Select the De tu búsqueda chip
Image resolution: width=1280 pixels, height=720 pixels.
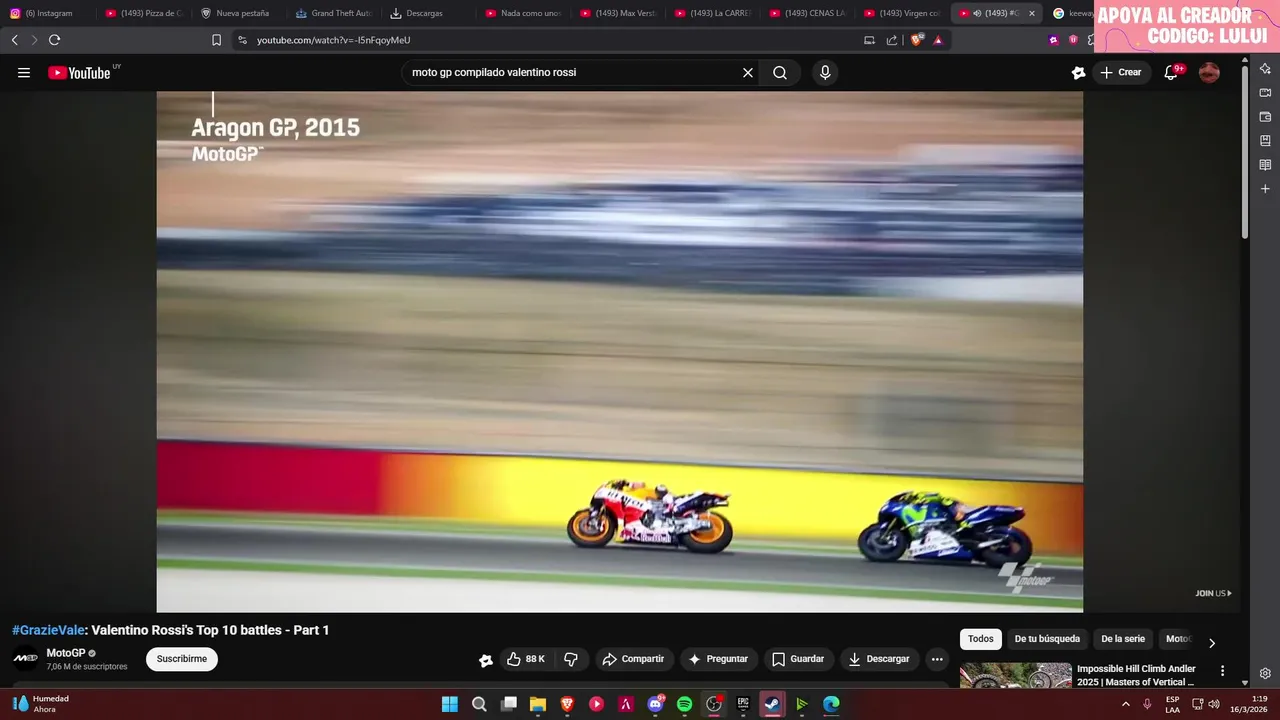coord(1047,639)
